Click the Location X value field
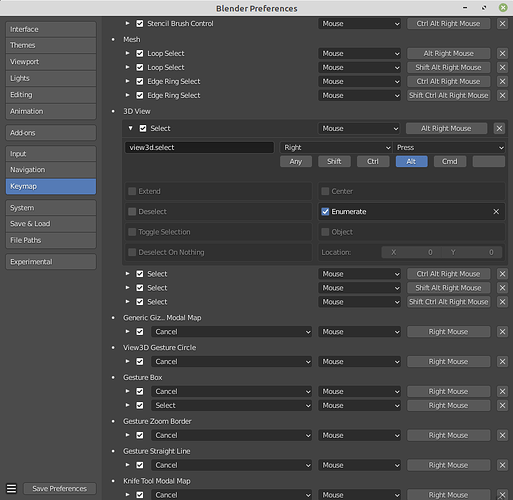This screenshot has width=513, height=500. pos(412,252)
